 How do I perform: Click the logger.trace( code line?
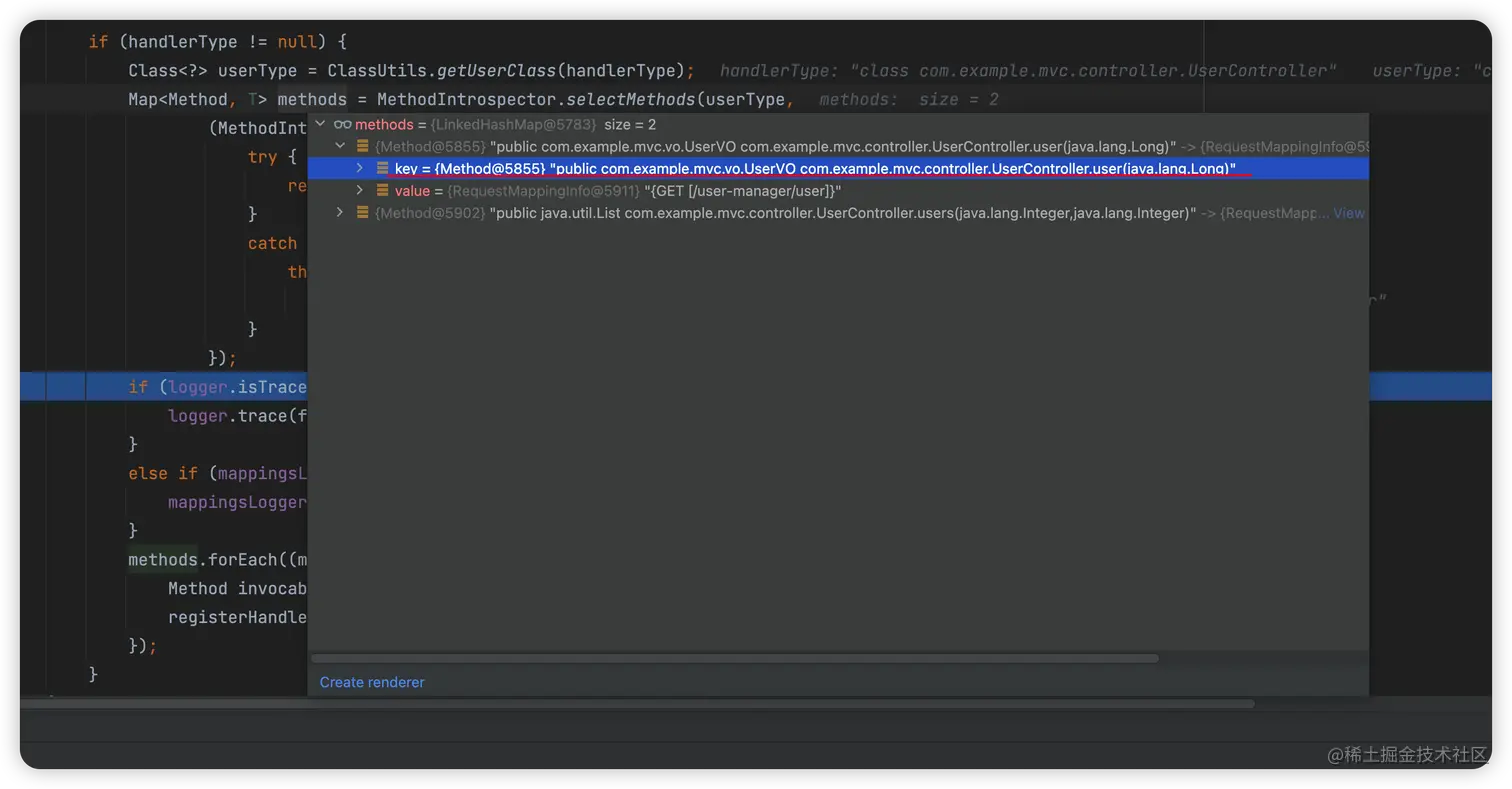[x=237, y=416]
